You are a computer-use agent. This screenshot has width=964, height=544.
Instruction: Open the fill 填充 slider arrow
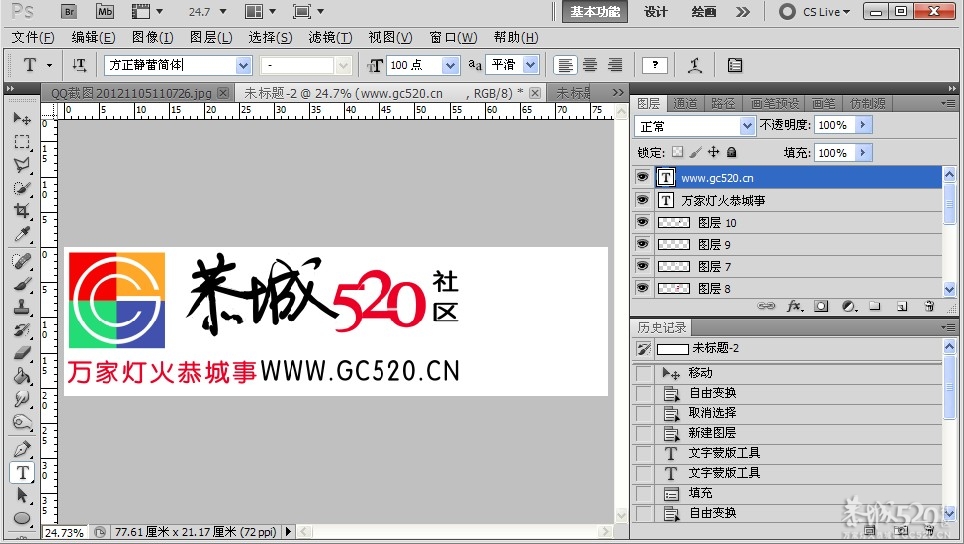tap(863, 152)
